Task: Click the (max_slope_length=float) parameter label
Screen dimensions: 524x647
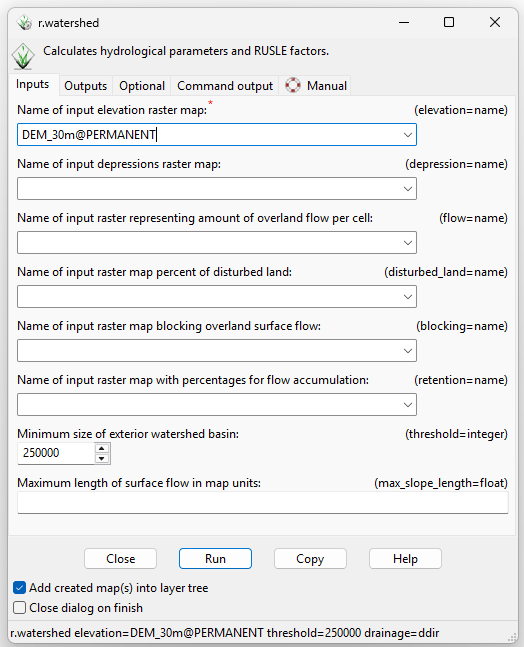Action: [441, 483]
